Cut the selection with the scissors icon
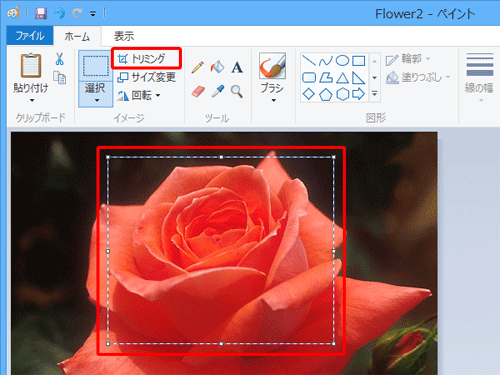 [59, 59]
